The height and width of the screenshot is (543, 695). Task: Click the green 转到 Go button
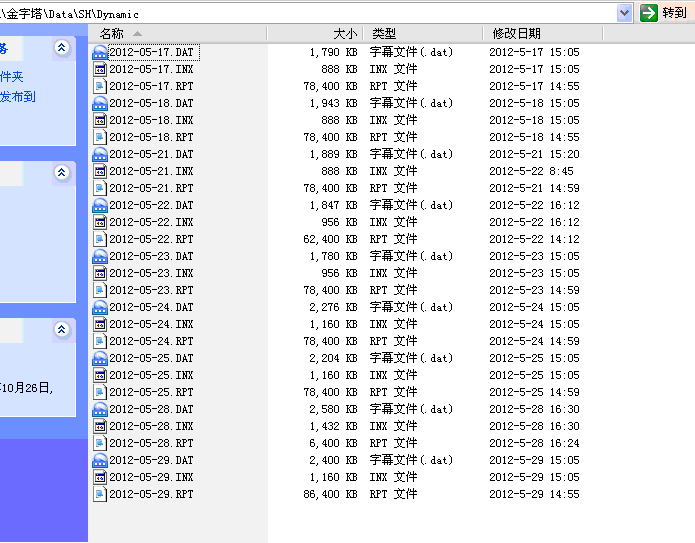click(664, 13)
